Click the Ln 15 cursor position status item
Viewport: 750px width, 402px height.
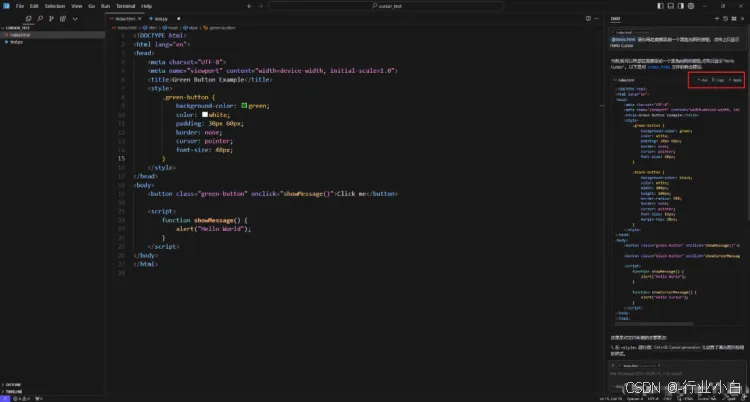pos(611,398)
